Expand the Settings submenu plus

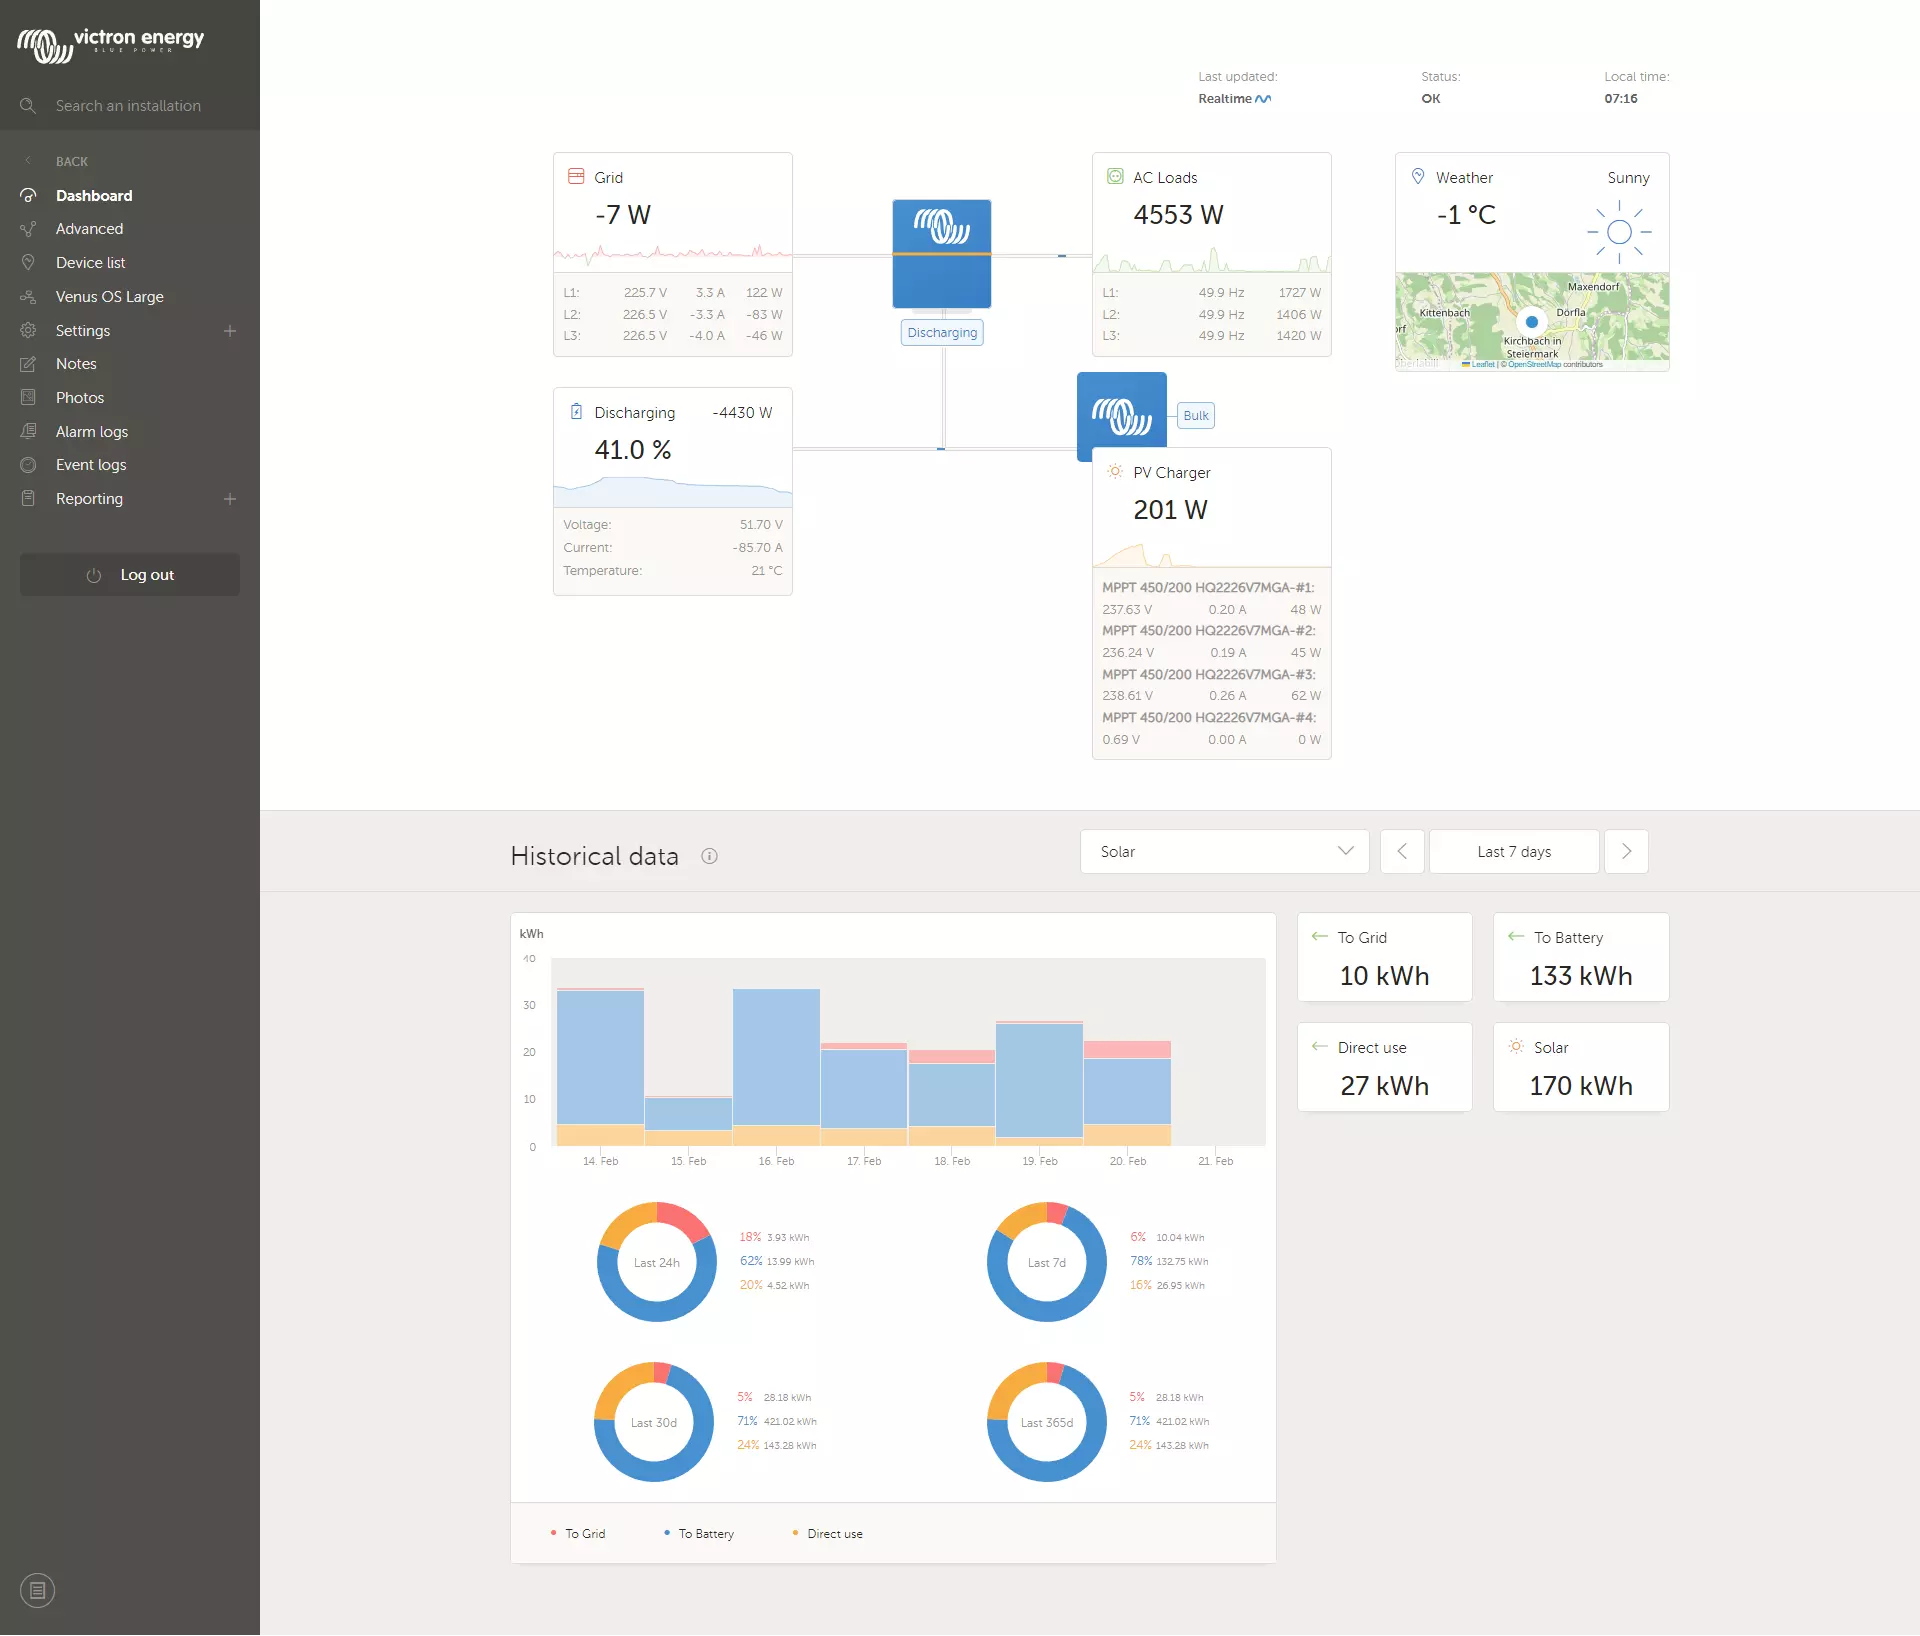coord(230,331)
